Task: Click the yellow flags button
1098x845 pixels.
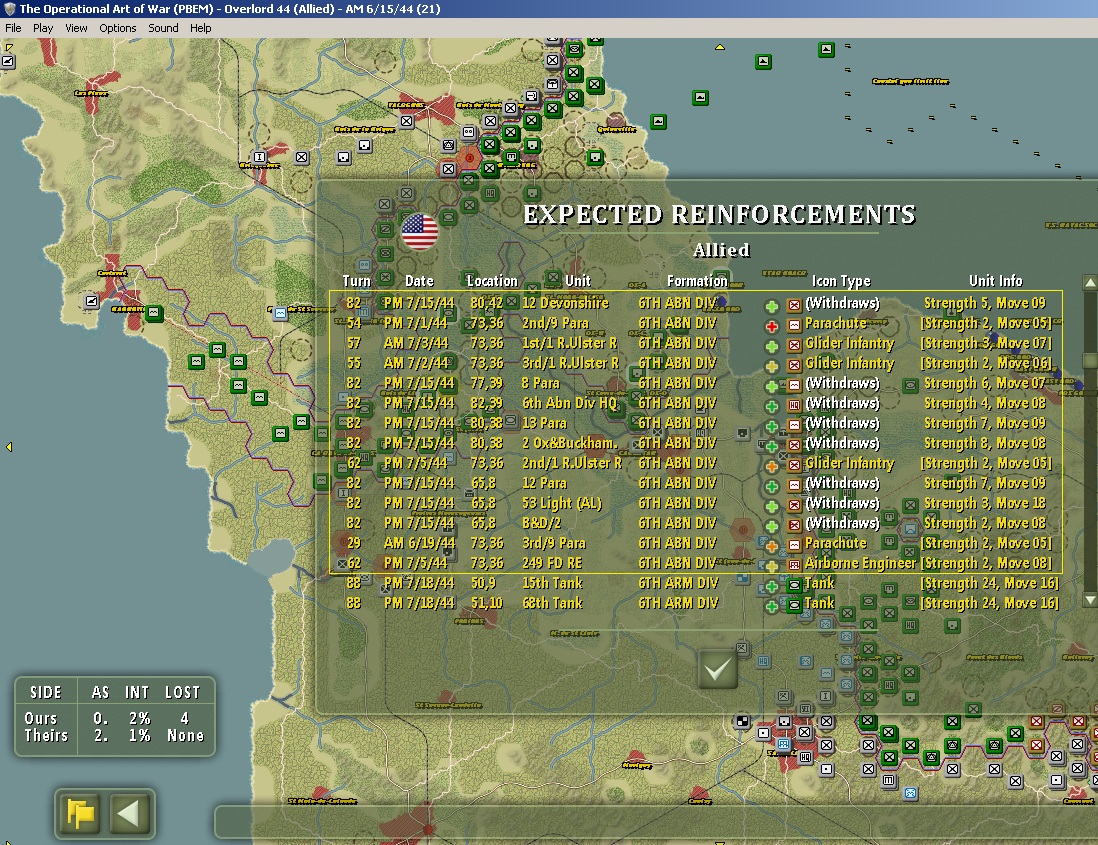Action: [81, 813]
